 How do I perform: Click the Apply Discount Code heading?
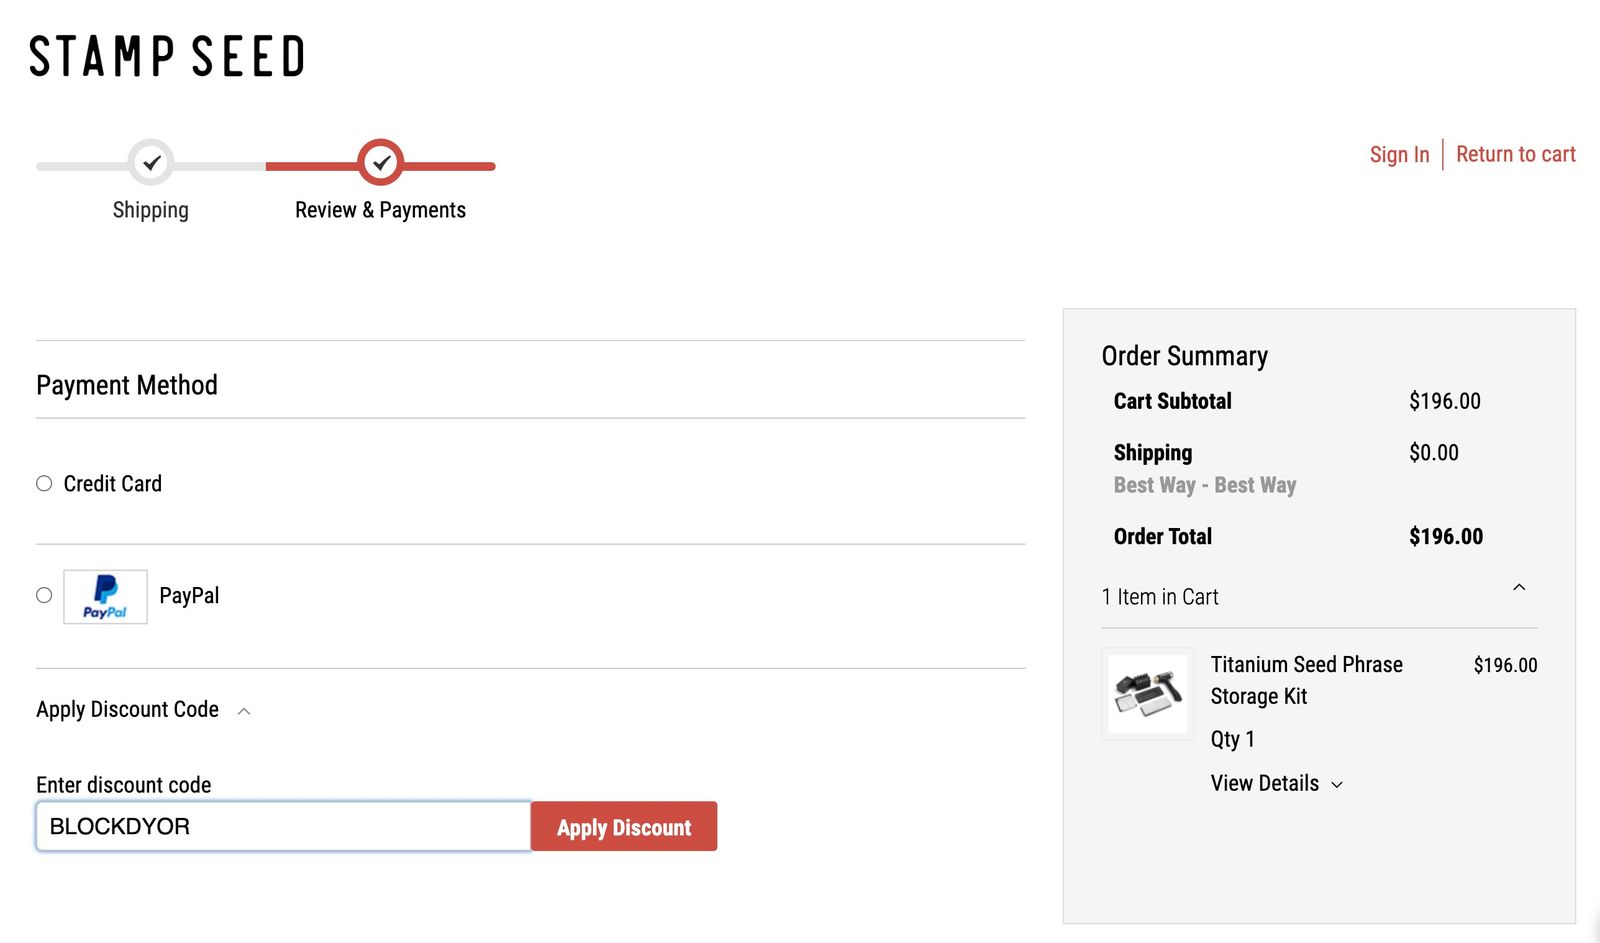pos(128,710)
